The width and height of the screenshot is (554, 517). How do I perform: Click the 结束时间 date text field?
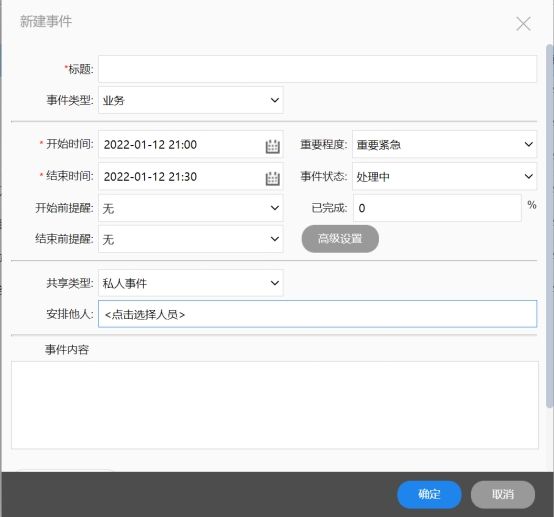coord(181,176)
